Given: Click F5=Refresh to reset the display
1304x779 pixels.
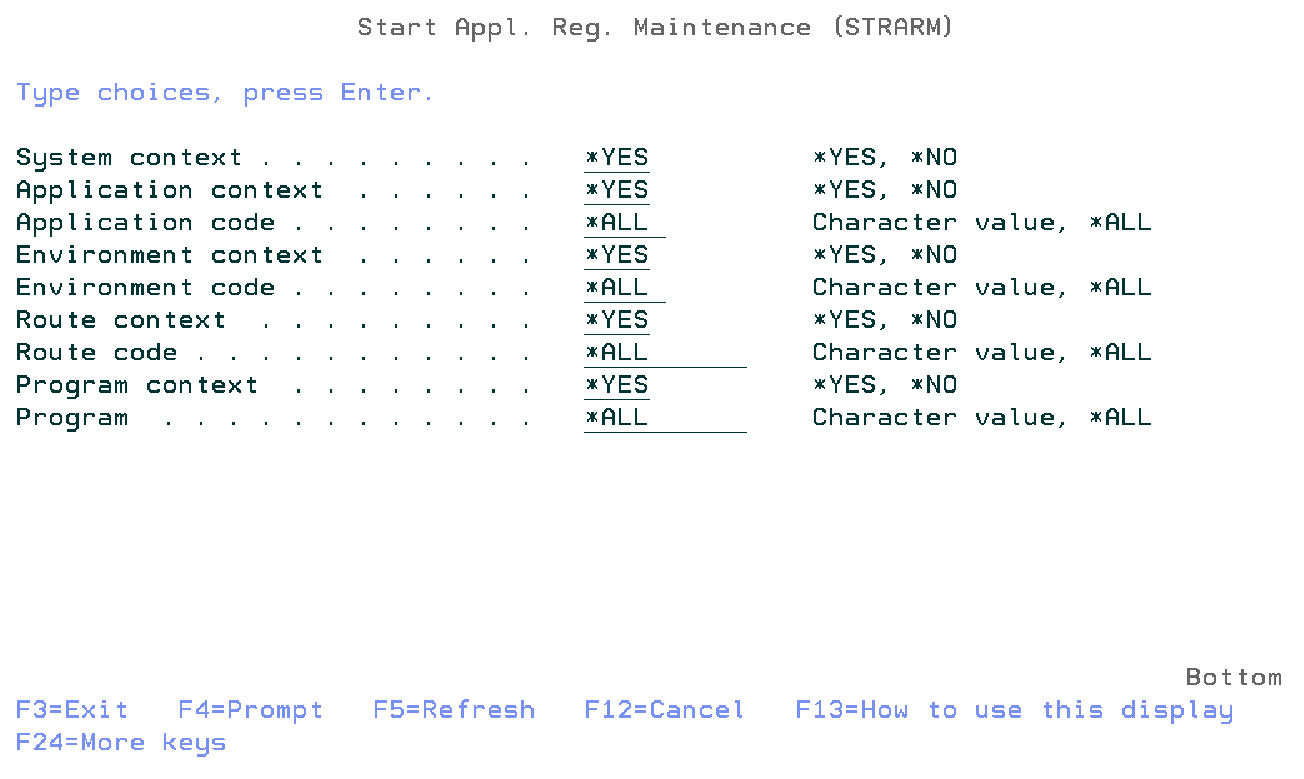Looking at the screenshot, I should click(454, 711).
